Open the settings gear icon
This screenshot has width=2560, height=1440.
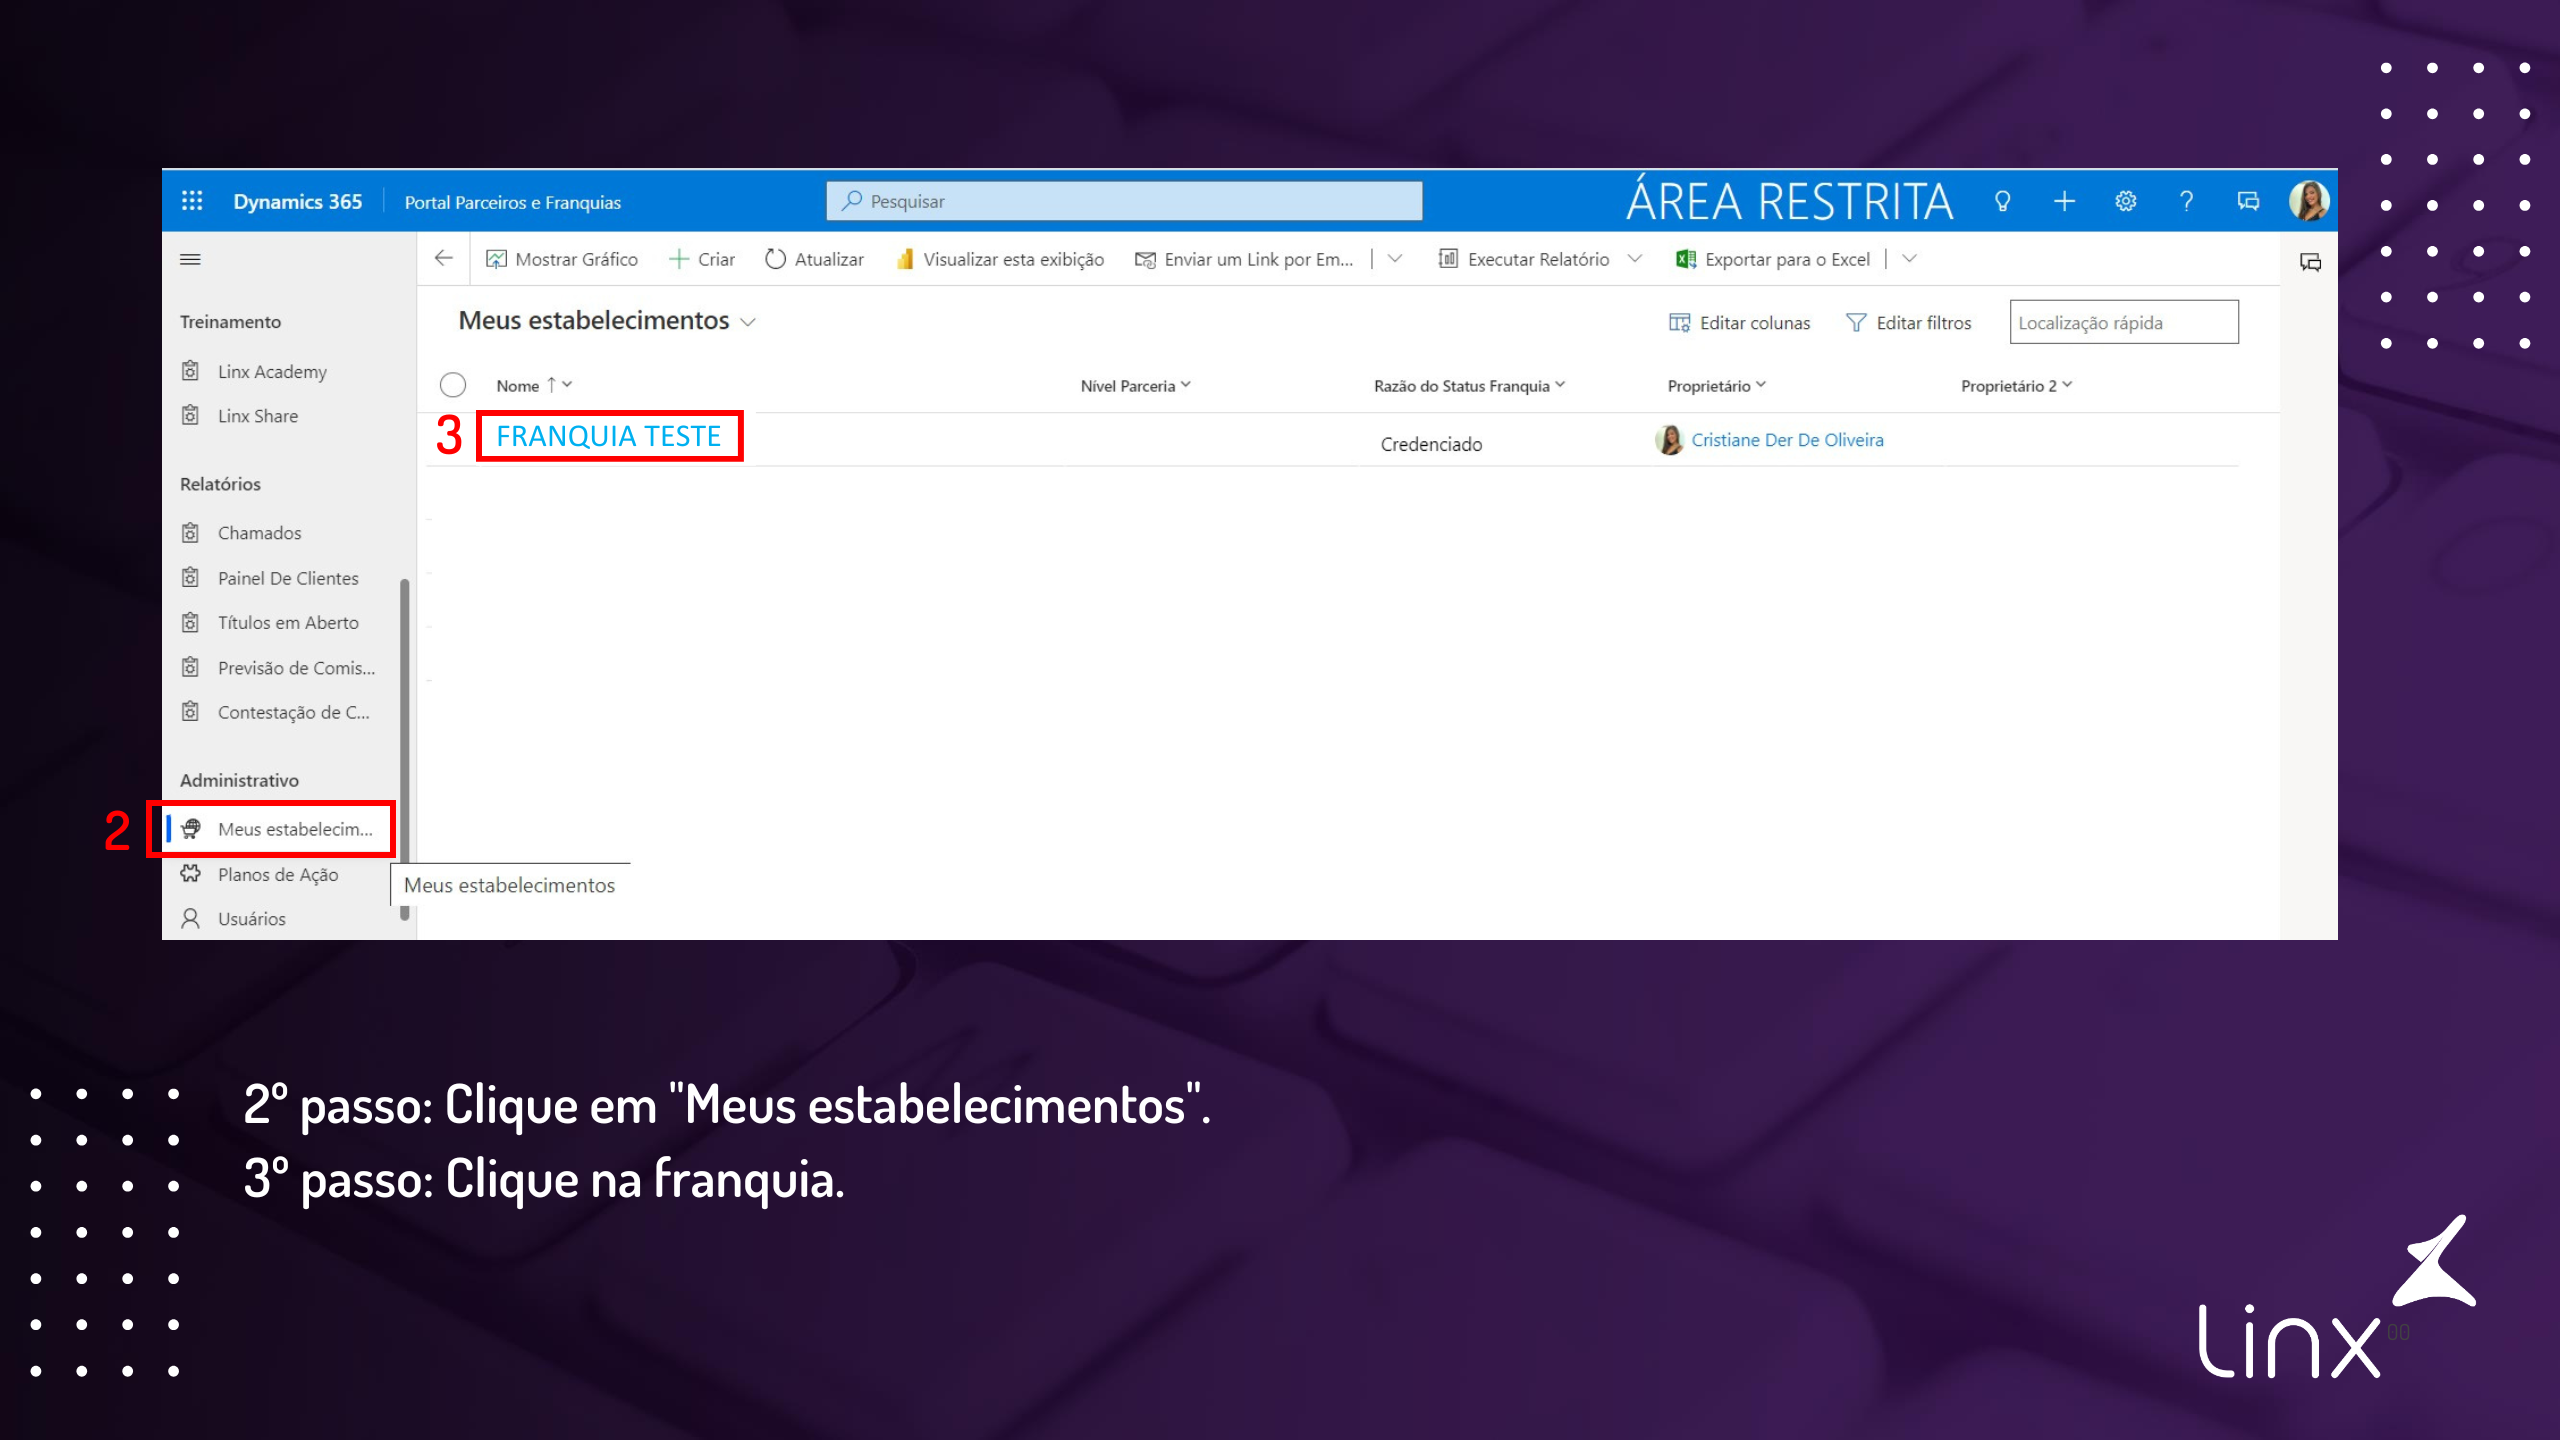(x=2126, y=201)
